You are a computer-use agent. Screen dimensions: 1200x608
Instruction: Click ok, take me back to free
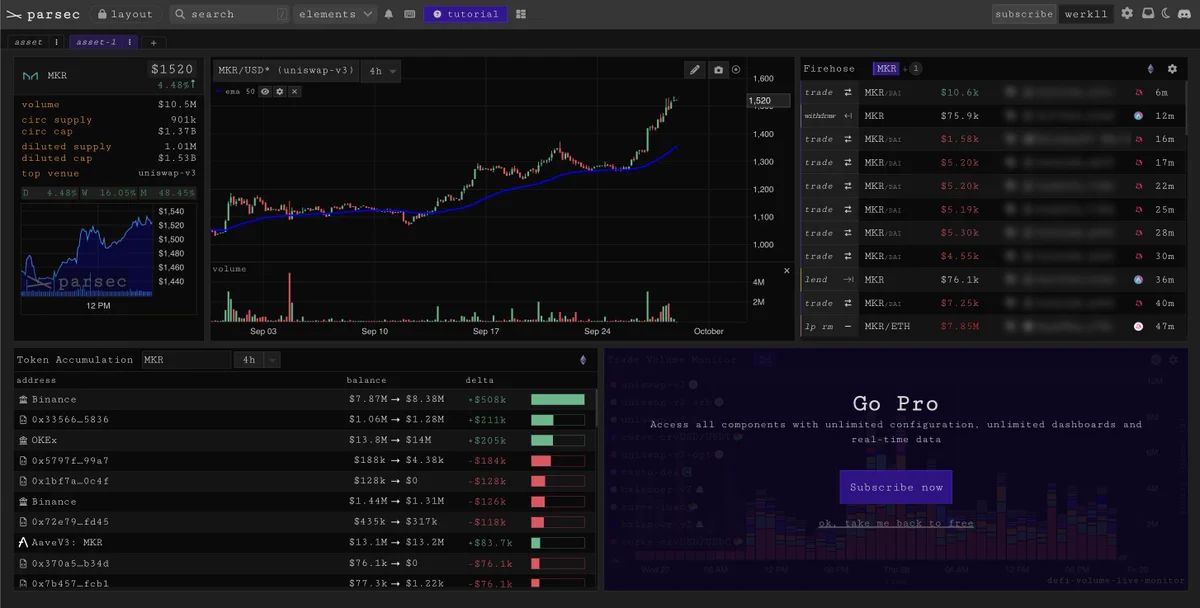coord(896,523)
